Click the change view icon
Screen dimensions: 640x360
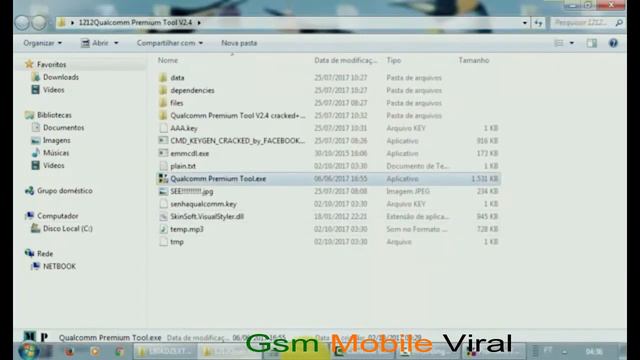[x=559, y=43]
